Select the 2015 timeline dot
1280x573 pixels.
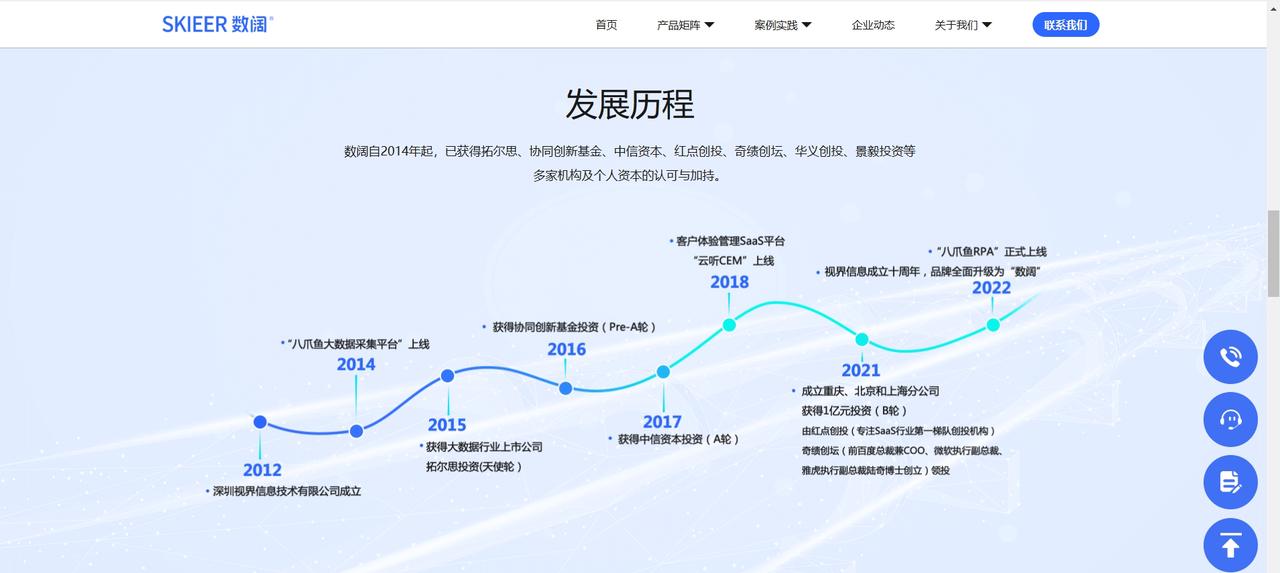pyautogui.click(x=448, y=376)
